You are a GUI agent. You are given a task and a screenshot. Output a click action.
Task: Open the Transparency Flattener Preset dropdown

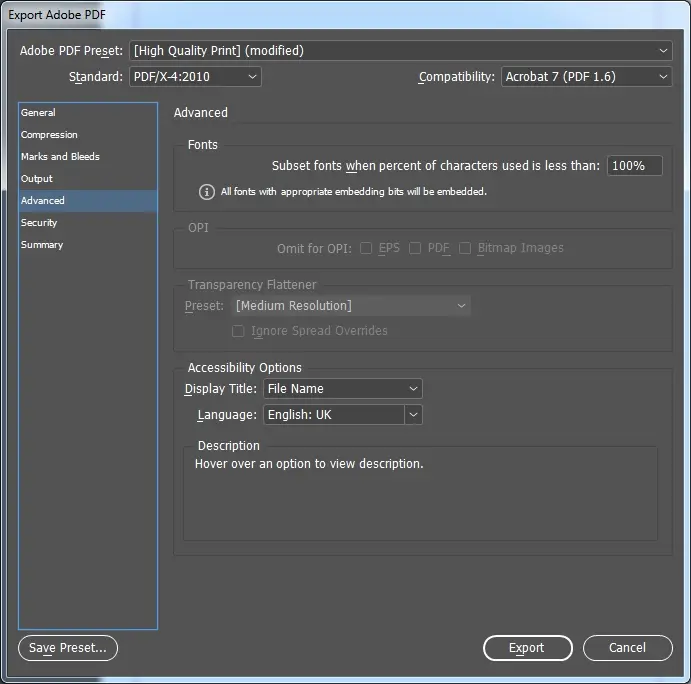(x=351, y=306)
